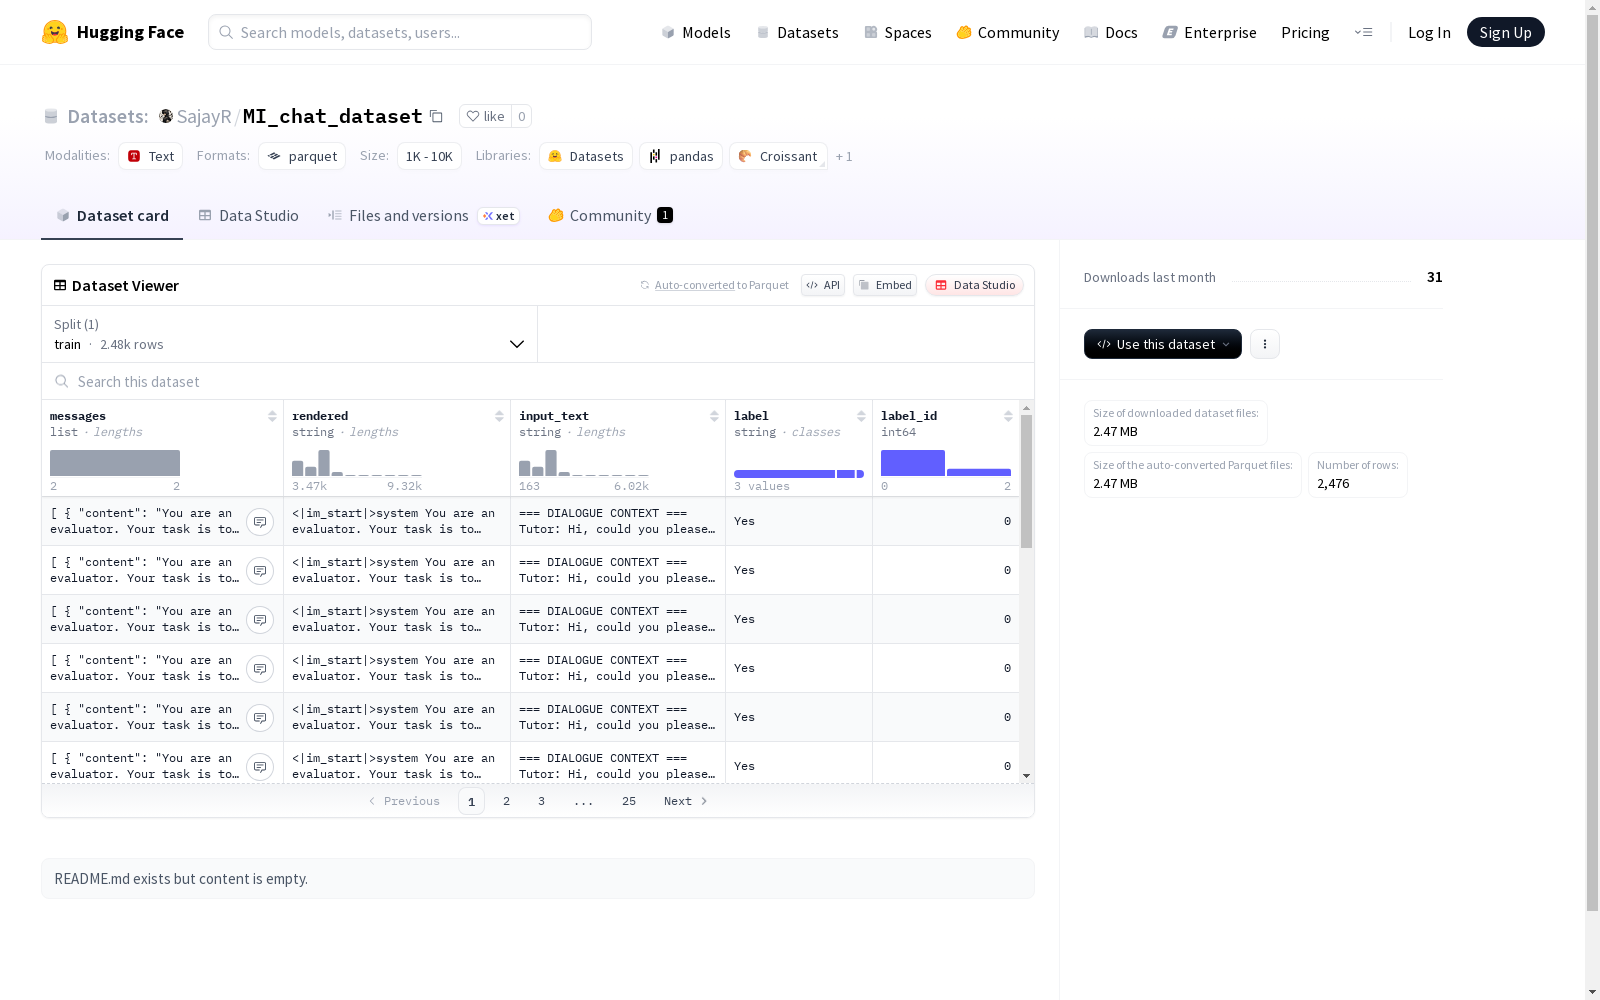Click first row rendered cell
The width and height of the screenshot is (1600, 1000).
pos(397,521)
